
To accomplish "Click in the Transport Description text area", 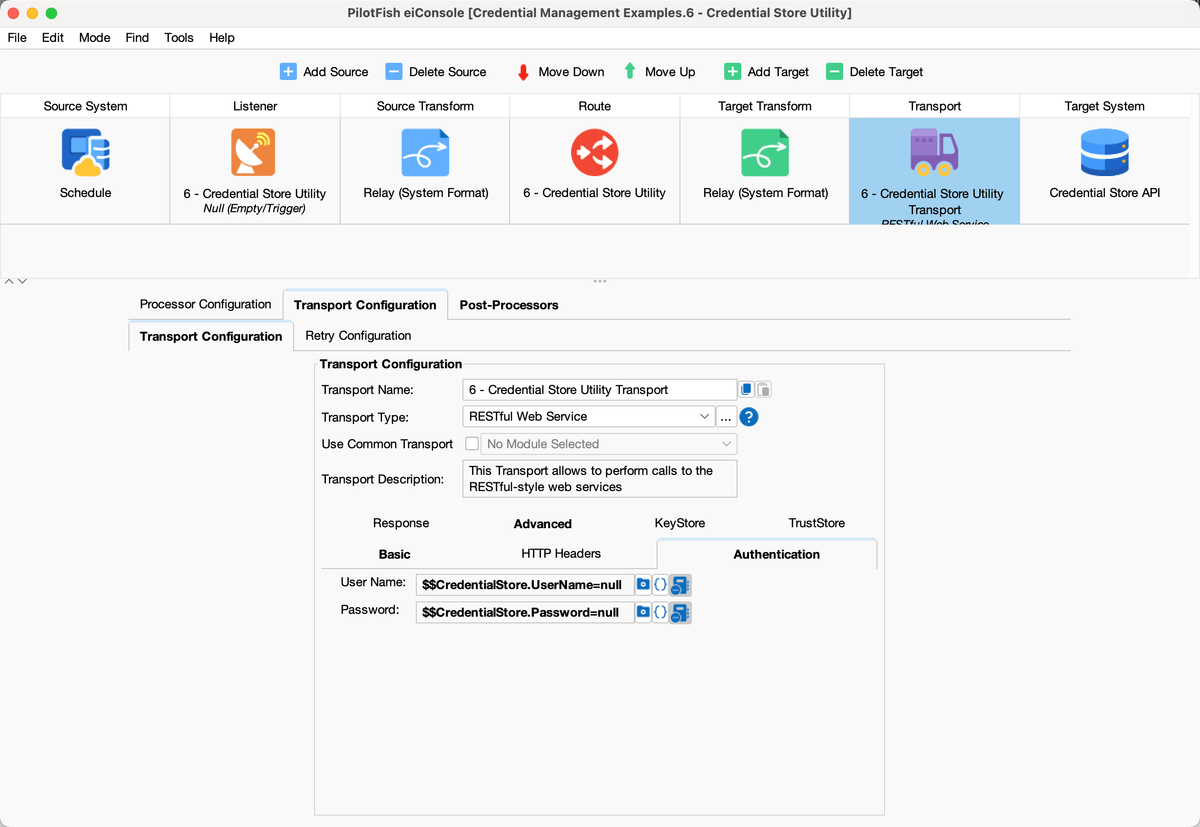I will [600, 479].
